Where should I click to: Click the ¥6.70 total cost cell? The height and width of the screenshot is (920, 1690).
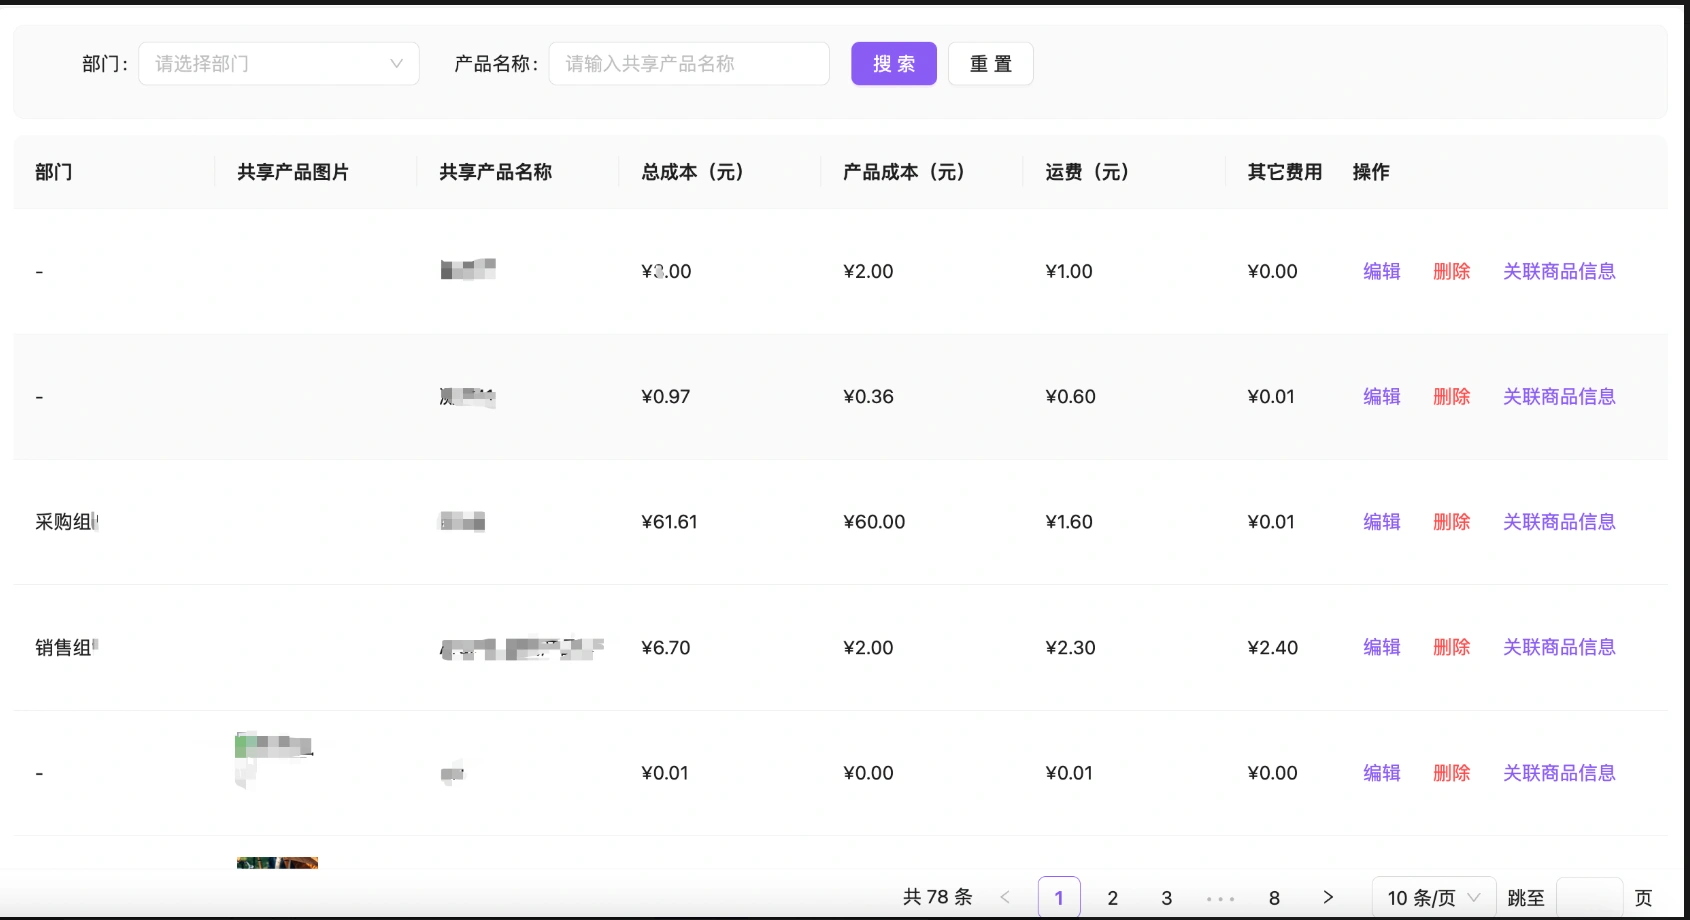coord(666,648)
